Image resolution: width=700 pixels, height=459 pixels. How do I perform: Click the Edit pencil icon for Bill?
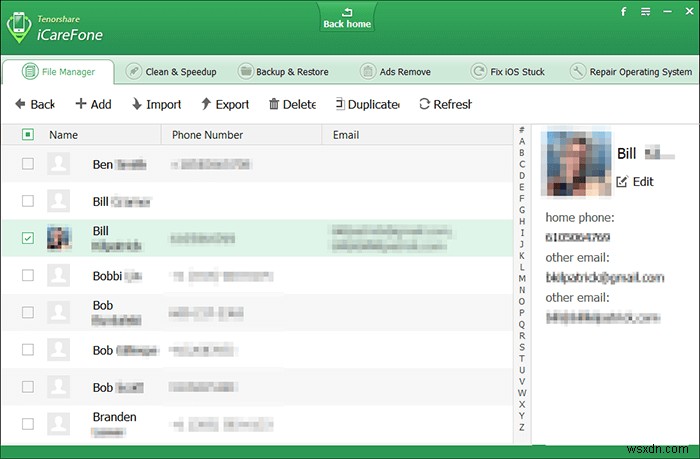pyautogui.click(x=622, y=181)
